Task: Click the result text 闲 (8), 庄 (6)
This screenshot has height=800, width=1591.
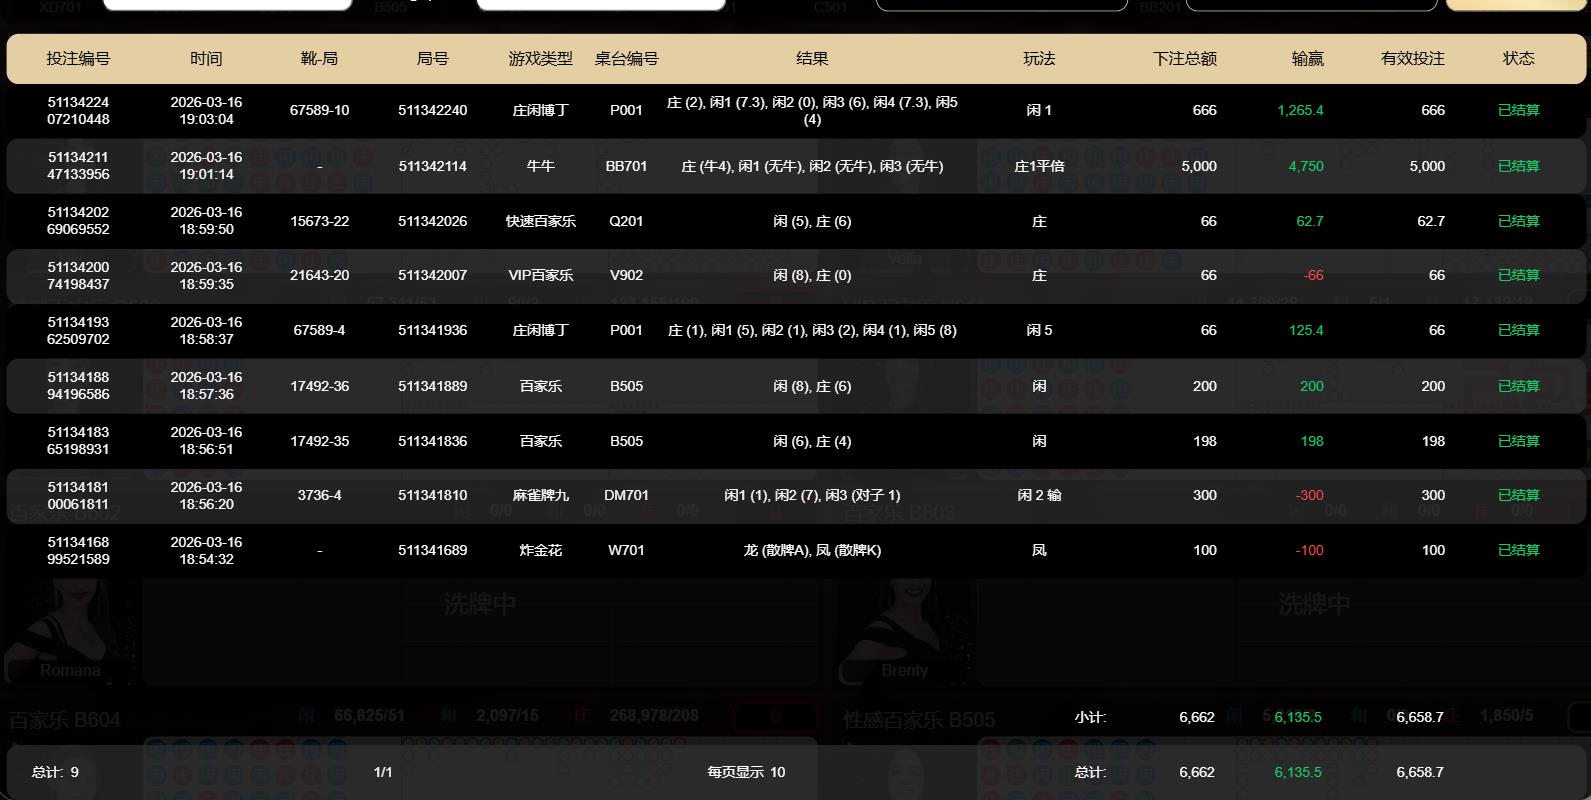Action: point(812,386)
